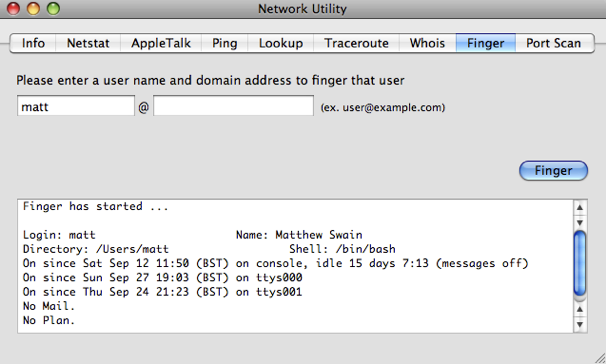Select the AppleTalk tab
606x364 pixels.
click(161, 43)
